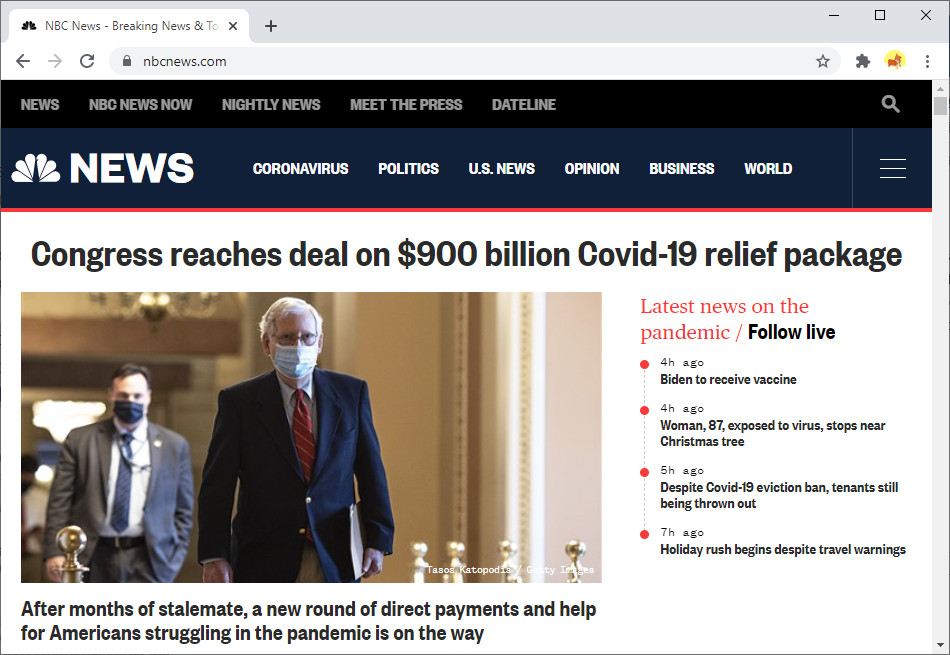Click the scrollbar down arrow
This screenshot has width=950, height=655.
(x=940, y=645)
